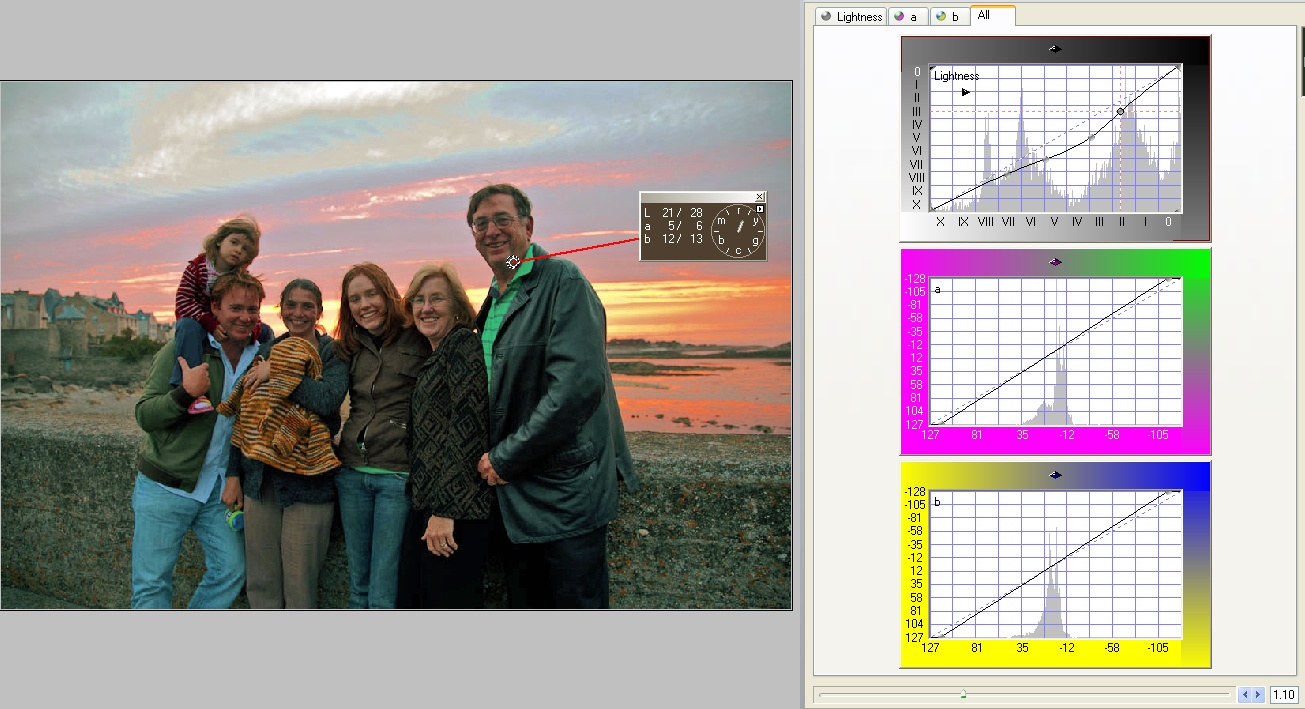Switch to the Lightness tab
Screen dimensions: 1305x709
pos(852,16)
